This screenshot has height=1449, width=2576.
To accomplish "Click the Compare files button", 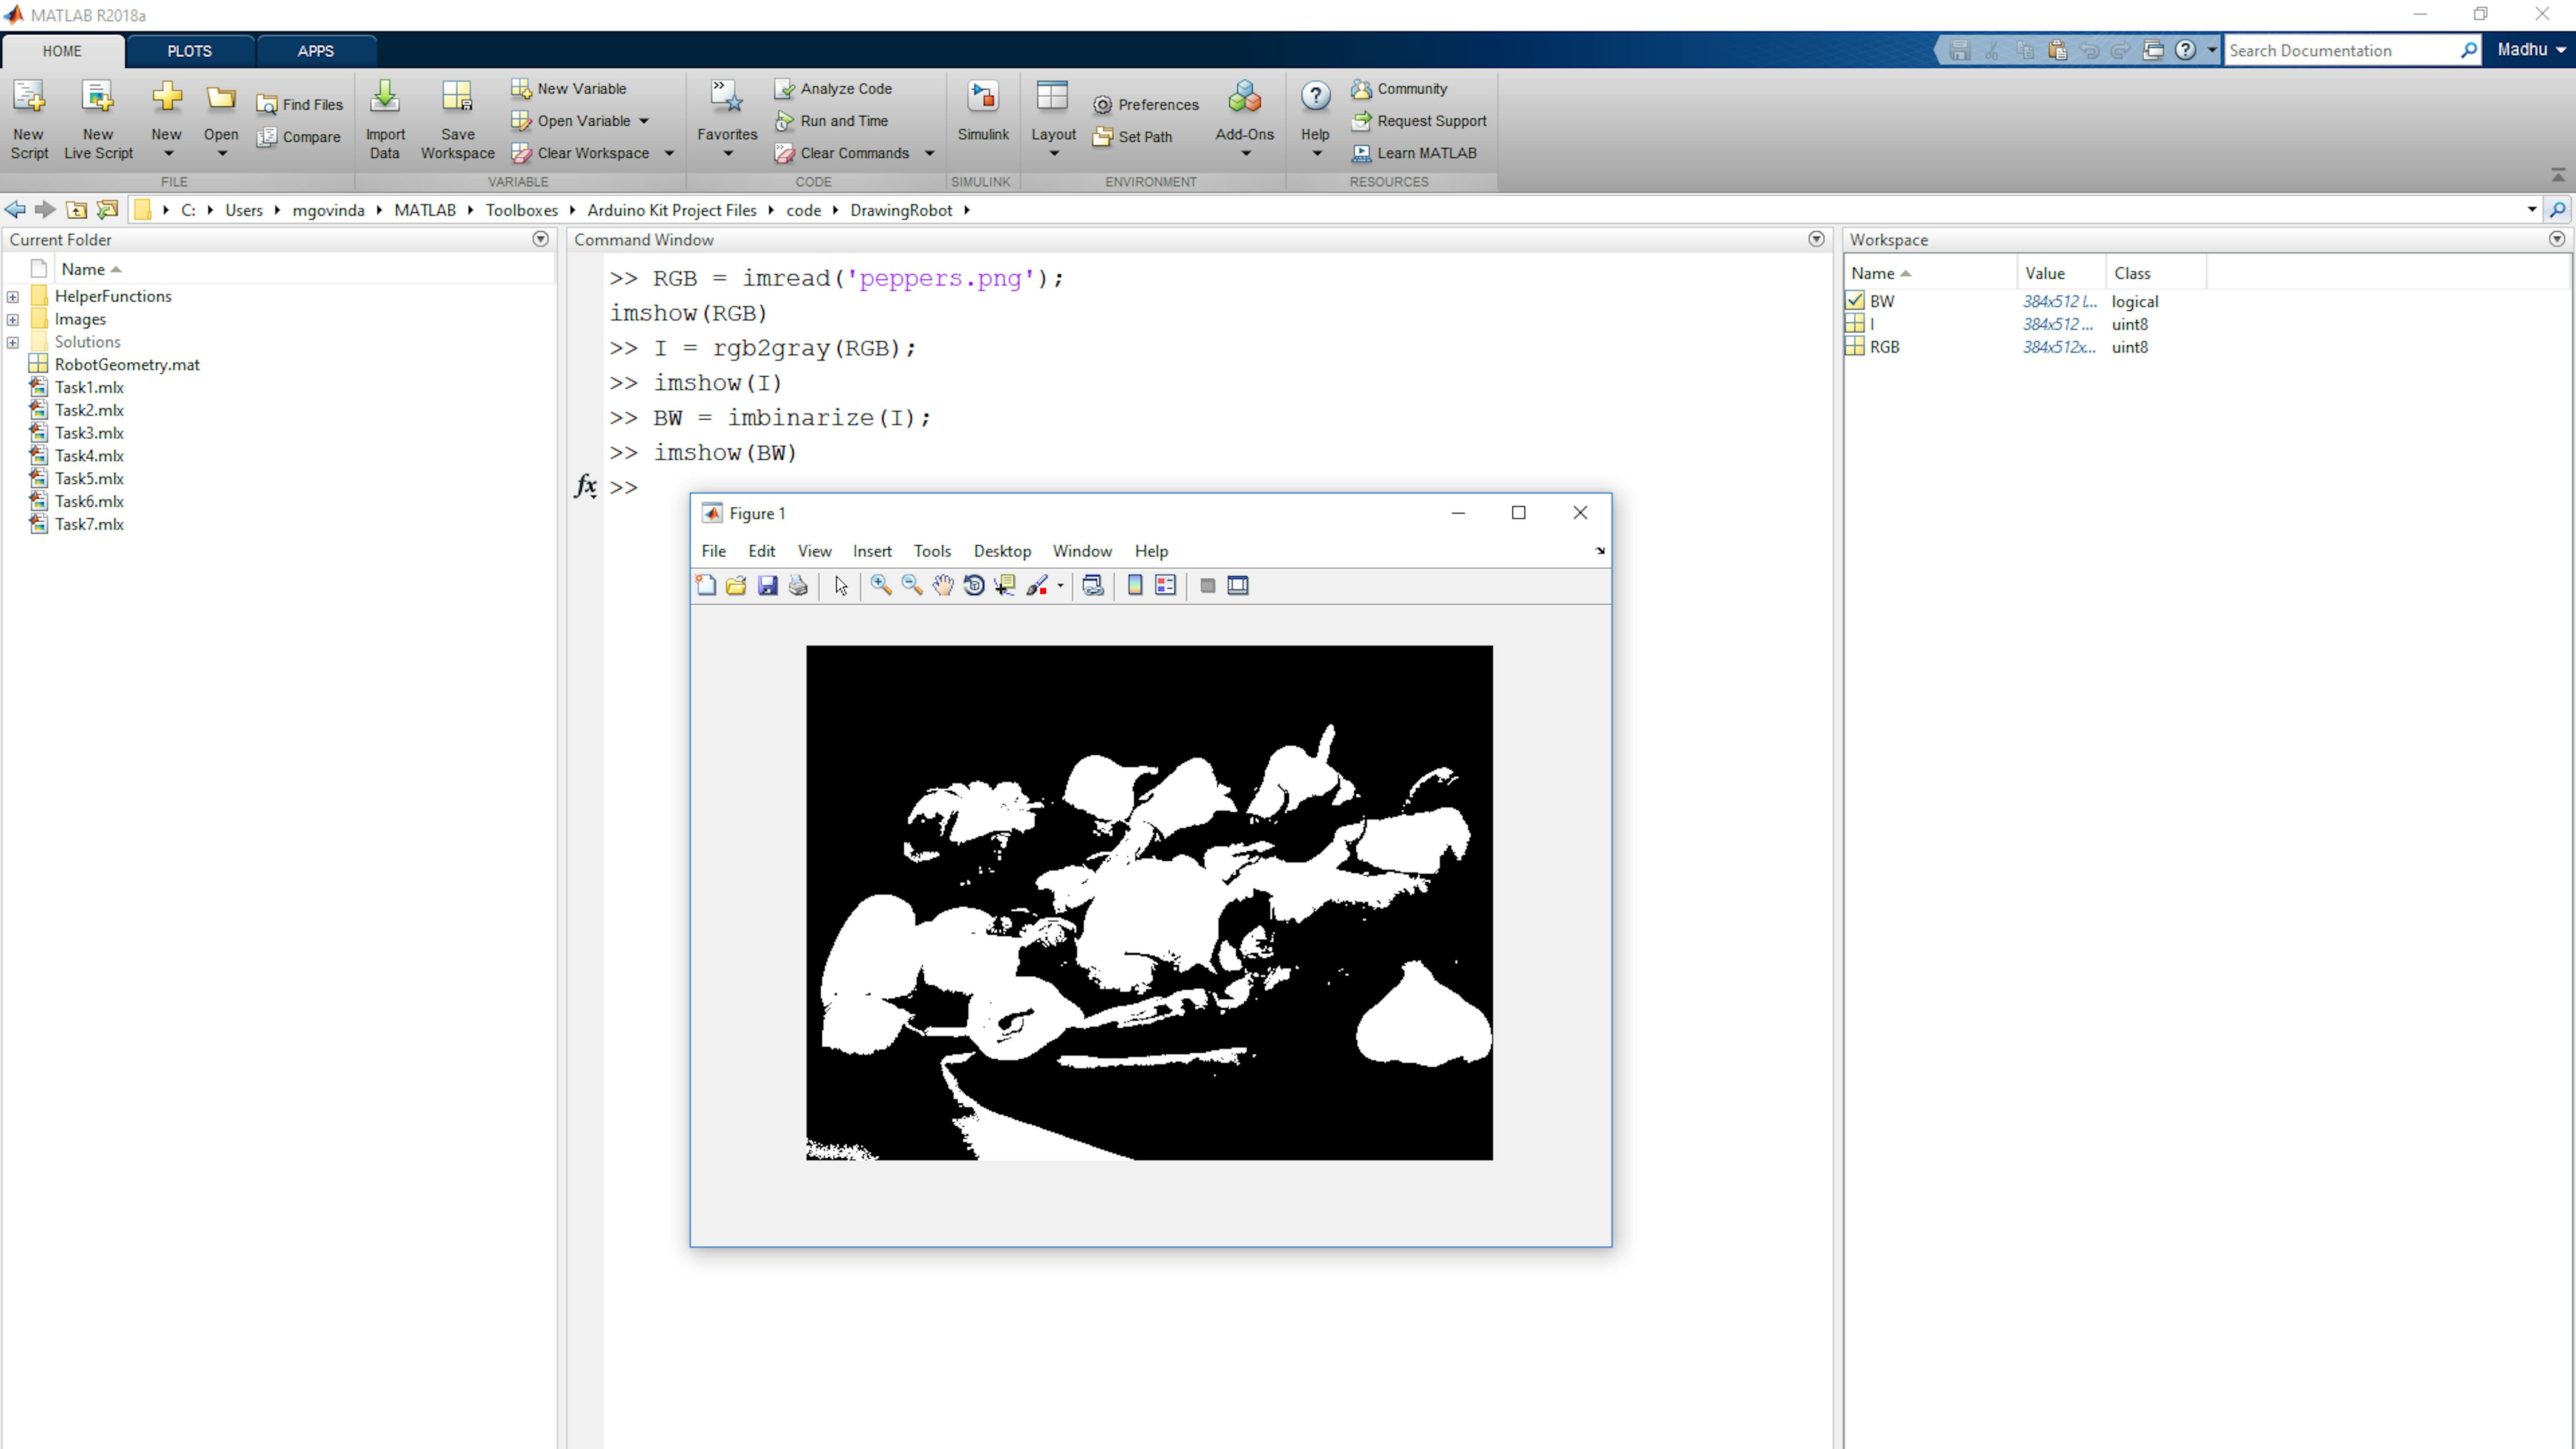I will (299, 137).
